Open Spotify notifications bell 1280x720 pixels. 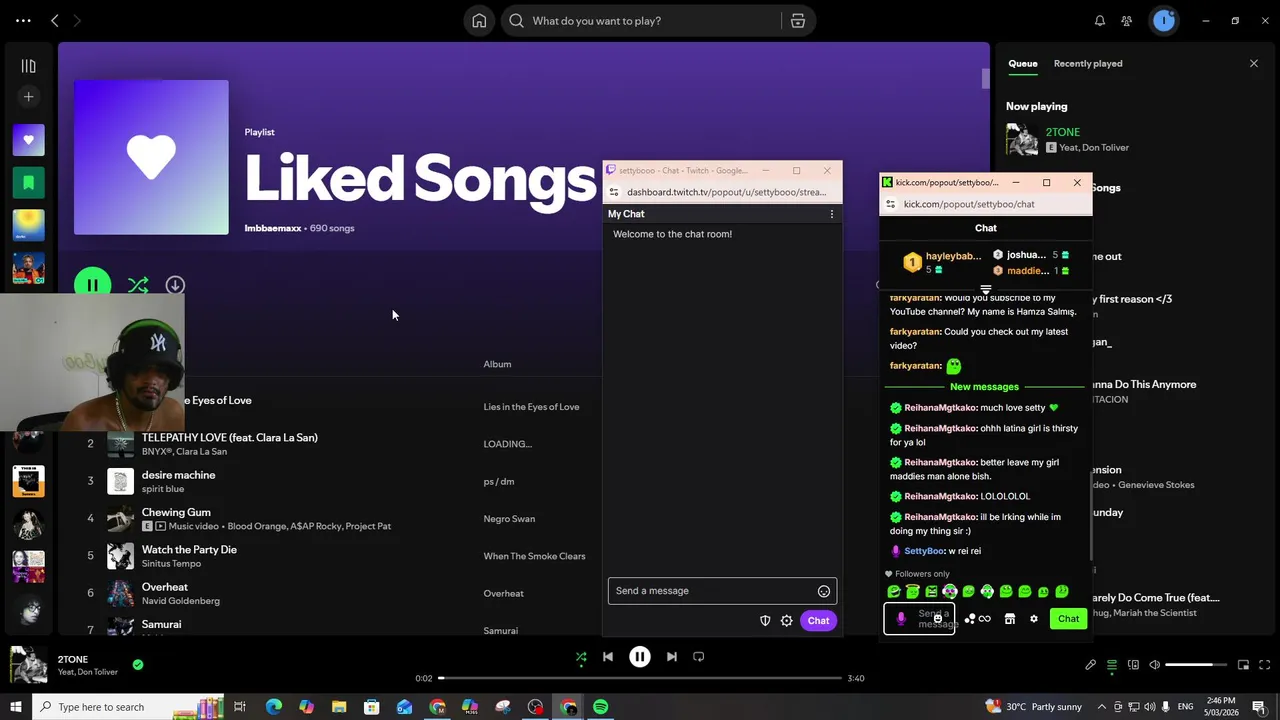click(1100, 21)
